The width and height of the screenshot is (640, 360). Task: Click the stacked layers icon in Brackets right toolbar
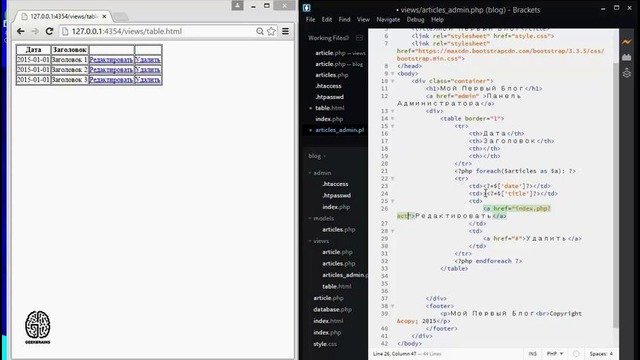(627, 73)
